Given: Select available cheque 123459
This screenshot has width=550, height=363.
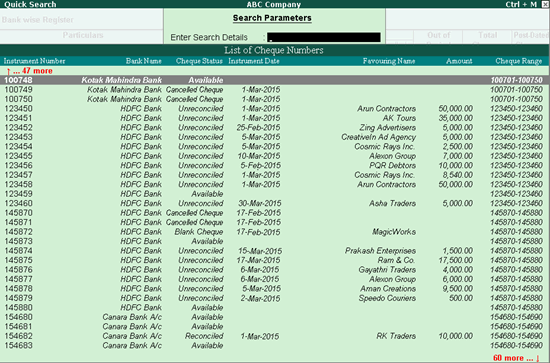Looking at the screenshot, I should pos(274,194).
